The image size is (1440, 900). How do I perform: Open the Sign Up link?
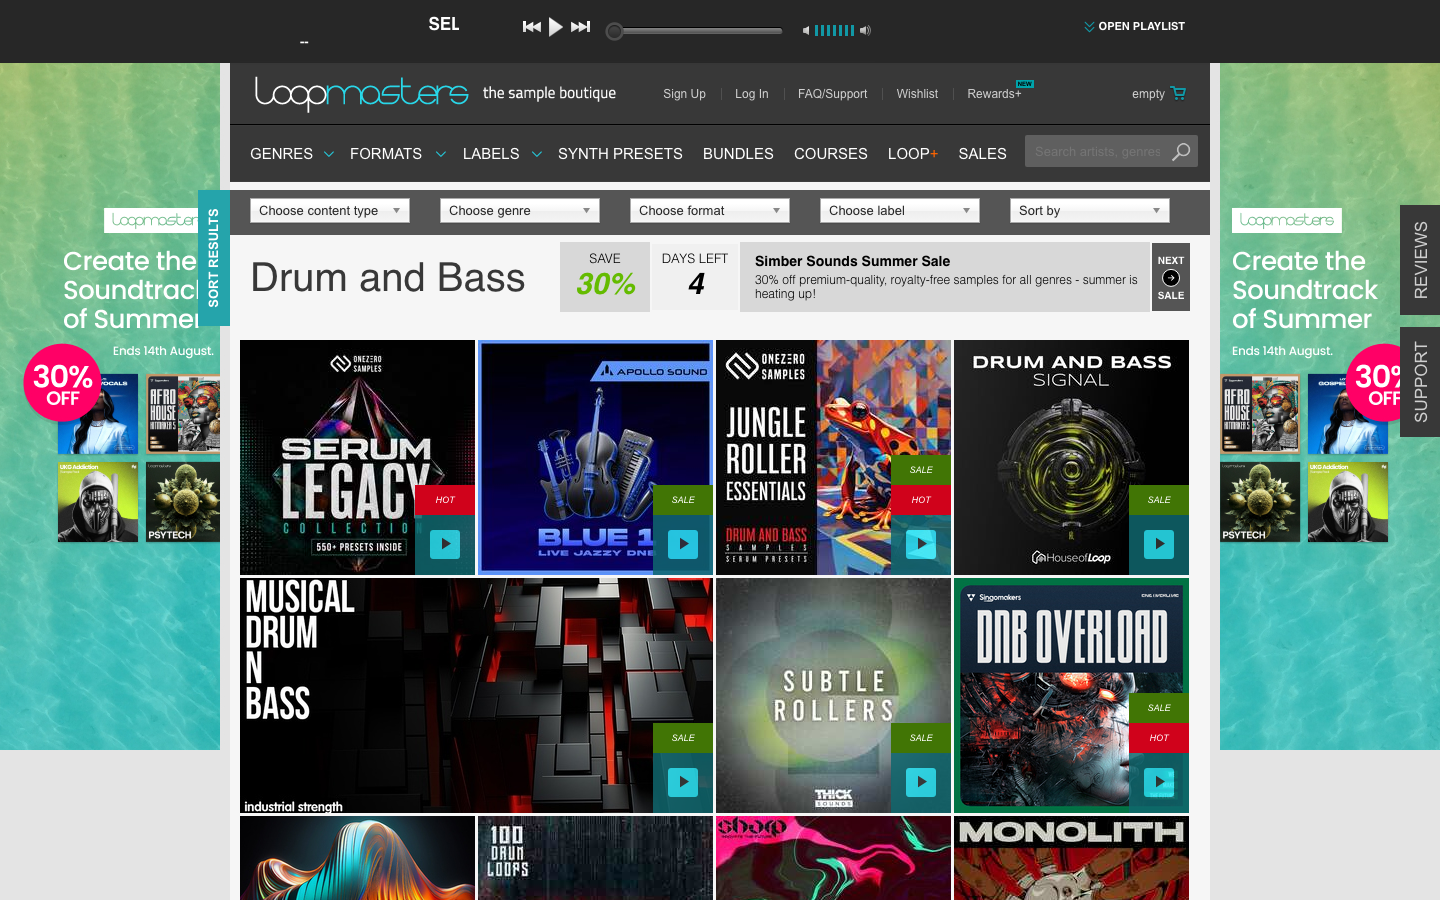[x=684, y=94]
